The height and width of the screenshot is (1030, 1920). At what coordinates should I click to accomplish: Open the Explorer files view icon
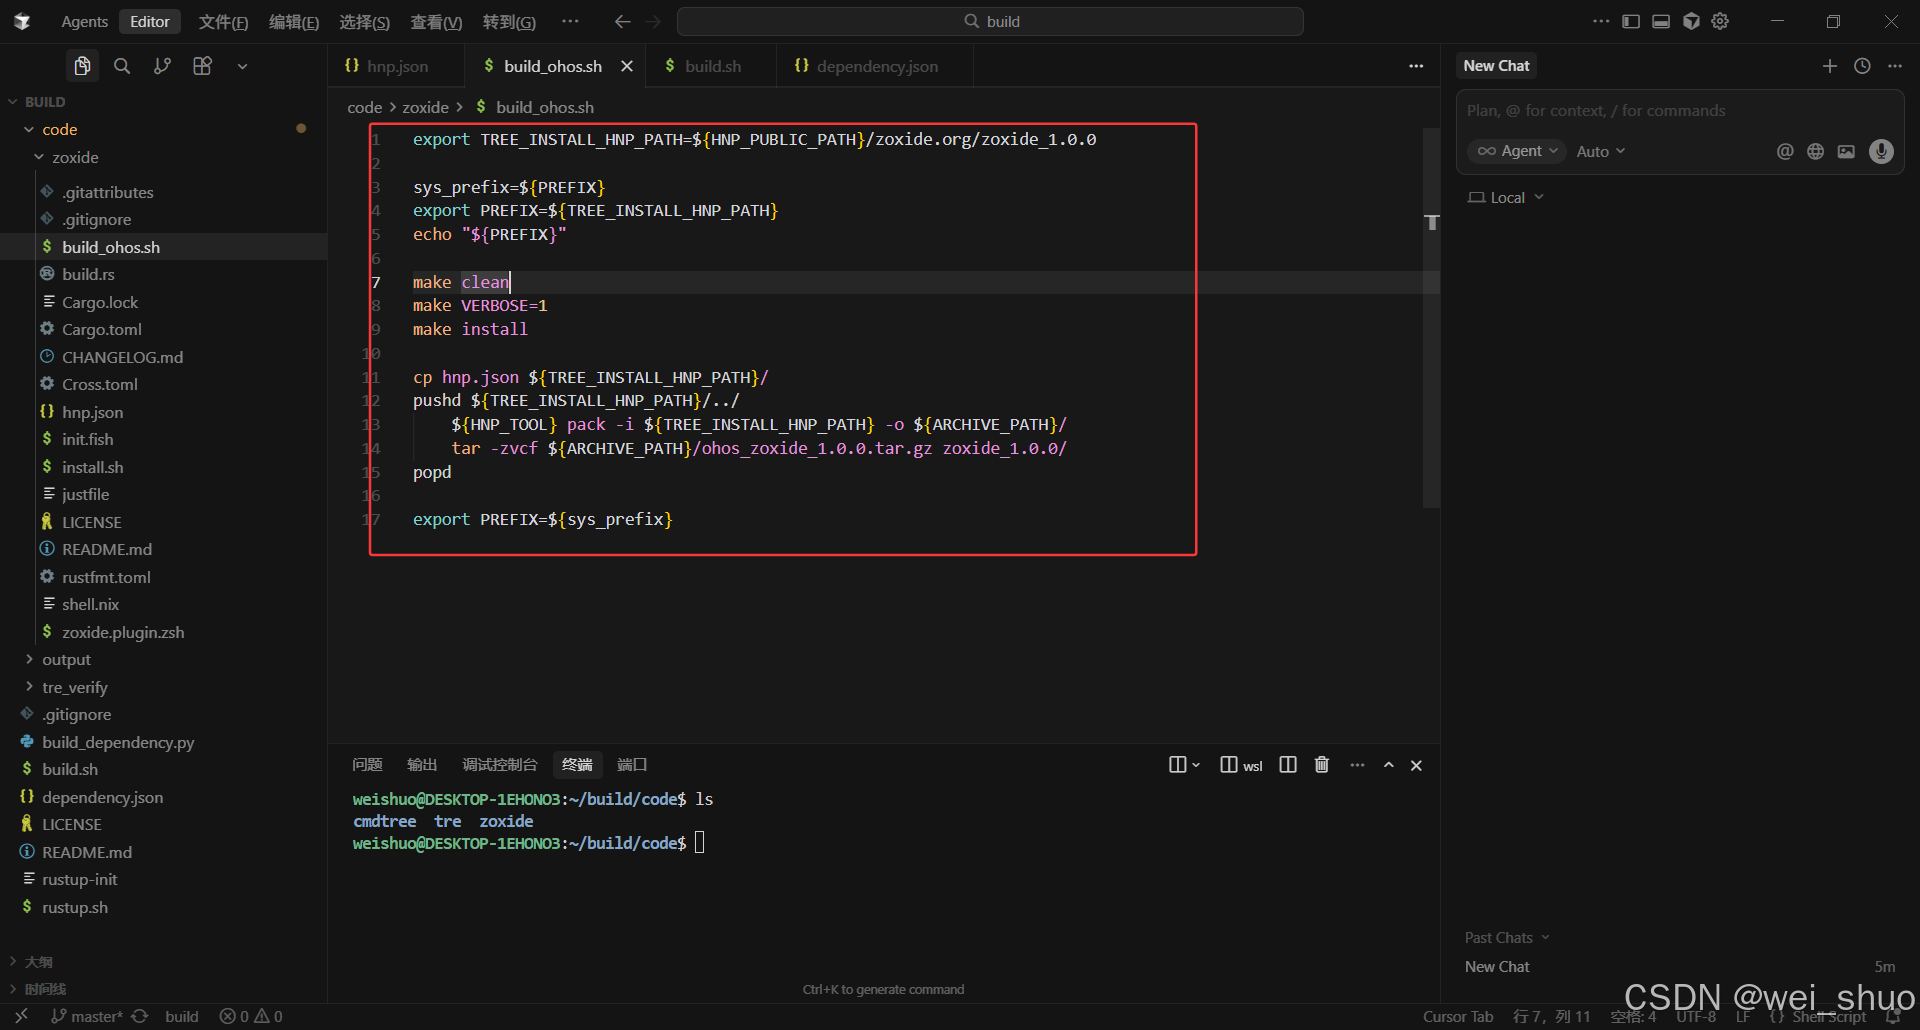(x=82, y=66)
